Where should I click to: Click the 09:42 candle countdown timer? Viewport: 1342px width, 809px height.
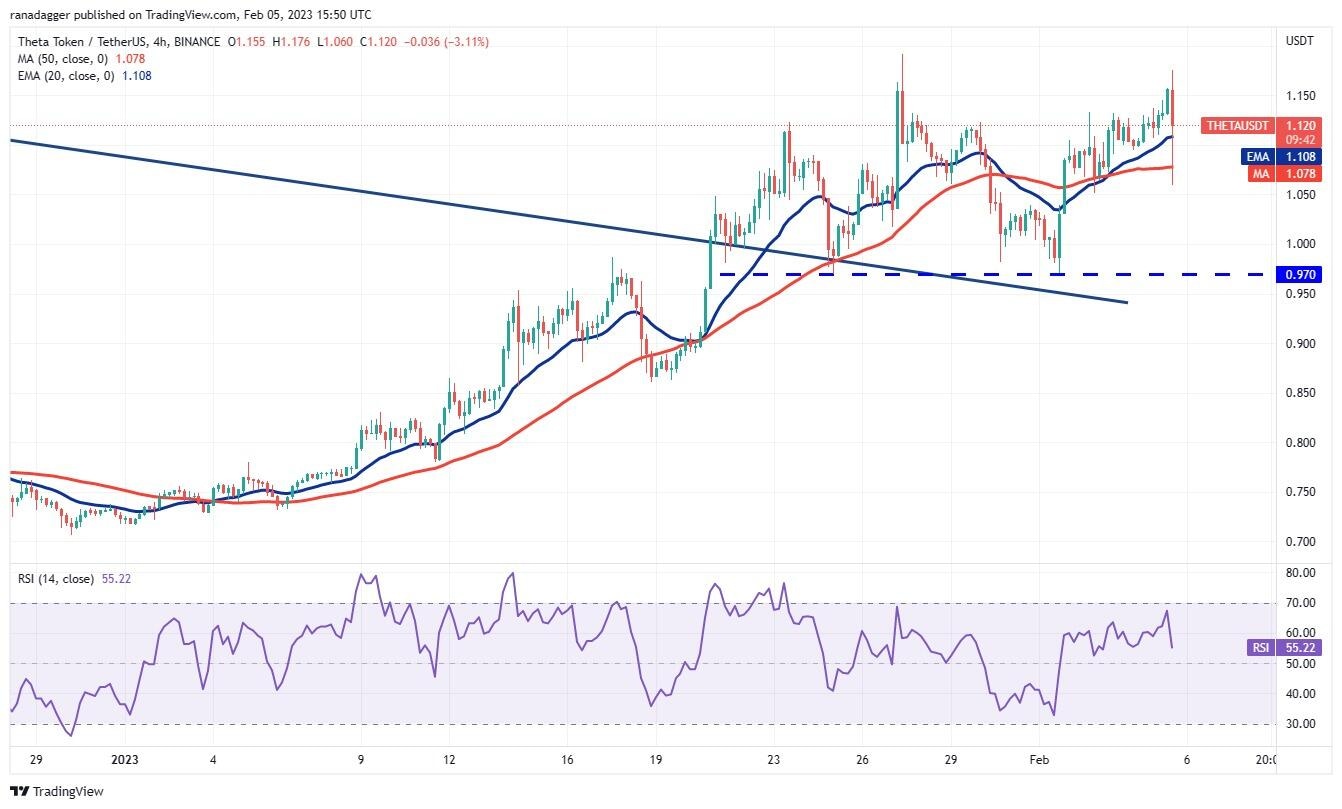(x=1299, y=140)
